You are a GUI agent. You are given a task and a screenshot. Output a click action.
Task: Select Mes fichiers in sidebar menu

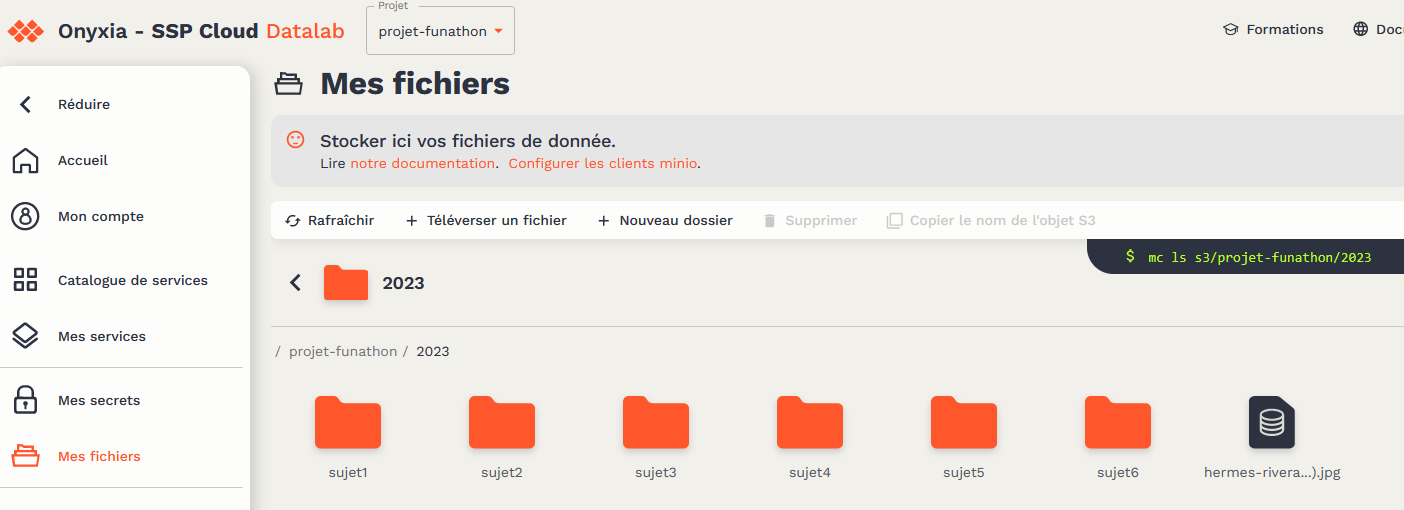tap(99, 456)
